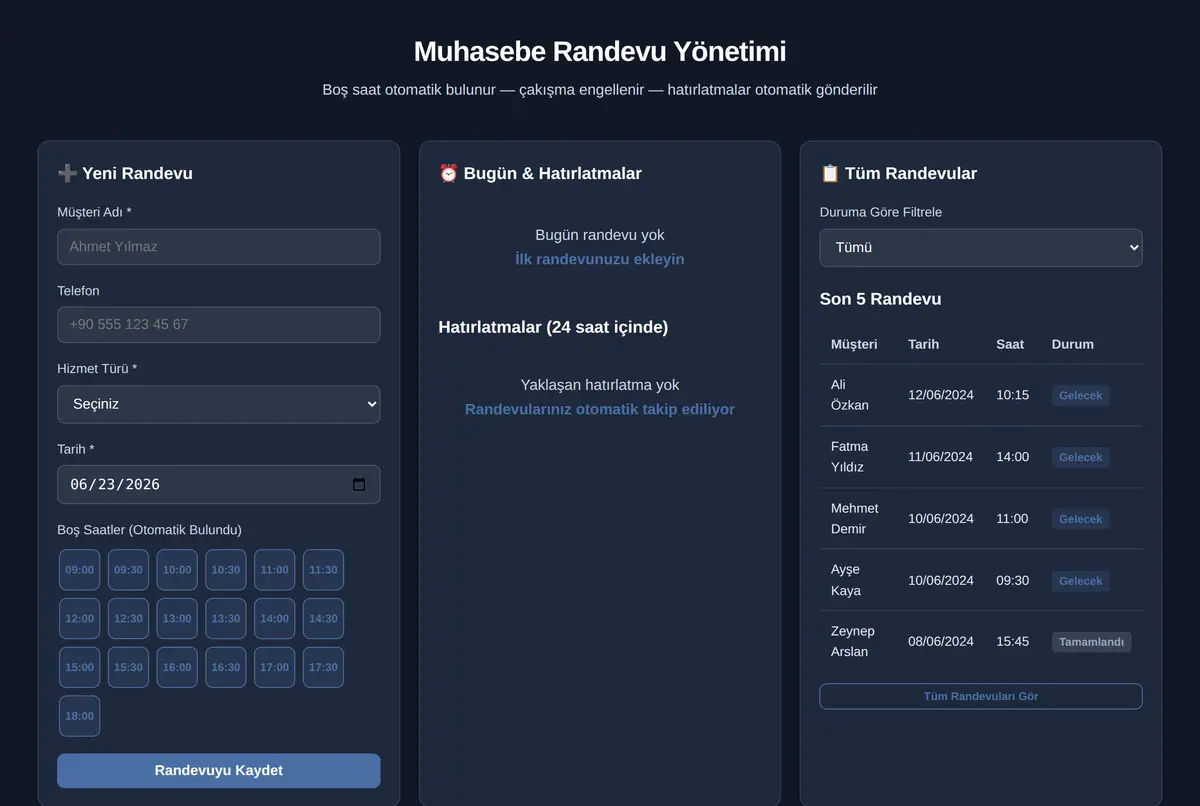
Task: Choose the 17:30 time slot
Action: 323,667
